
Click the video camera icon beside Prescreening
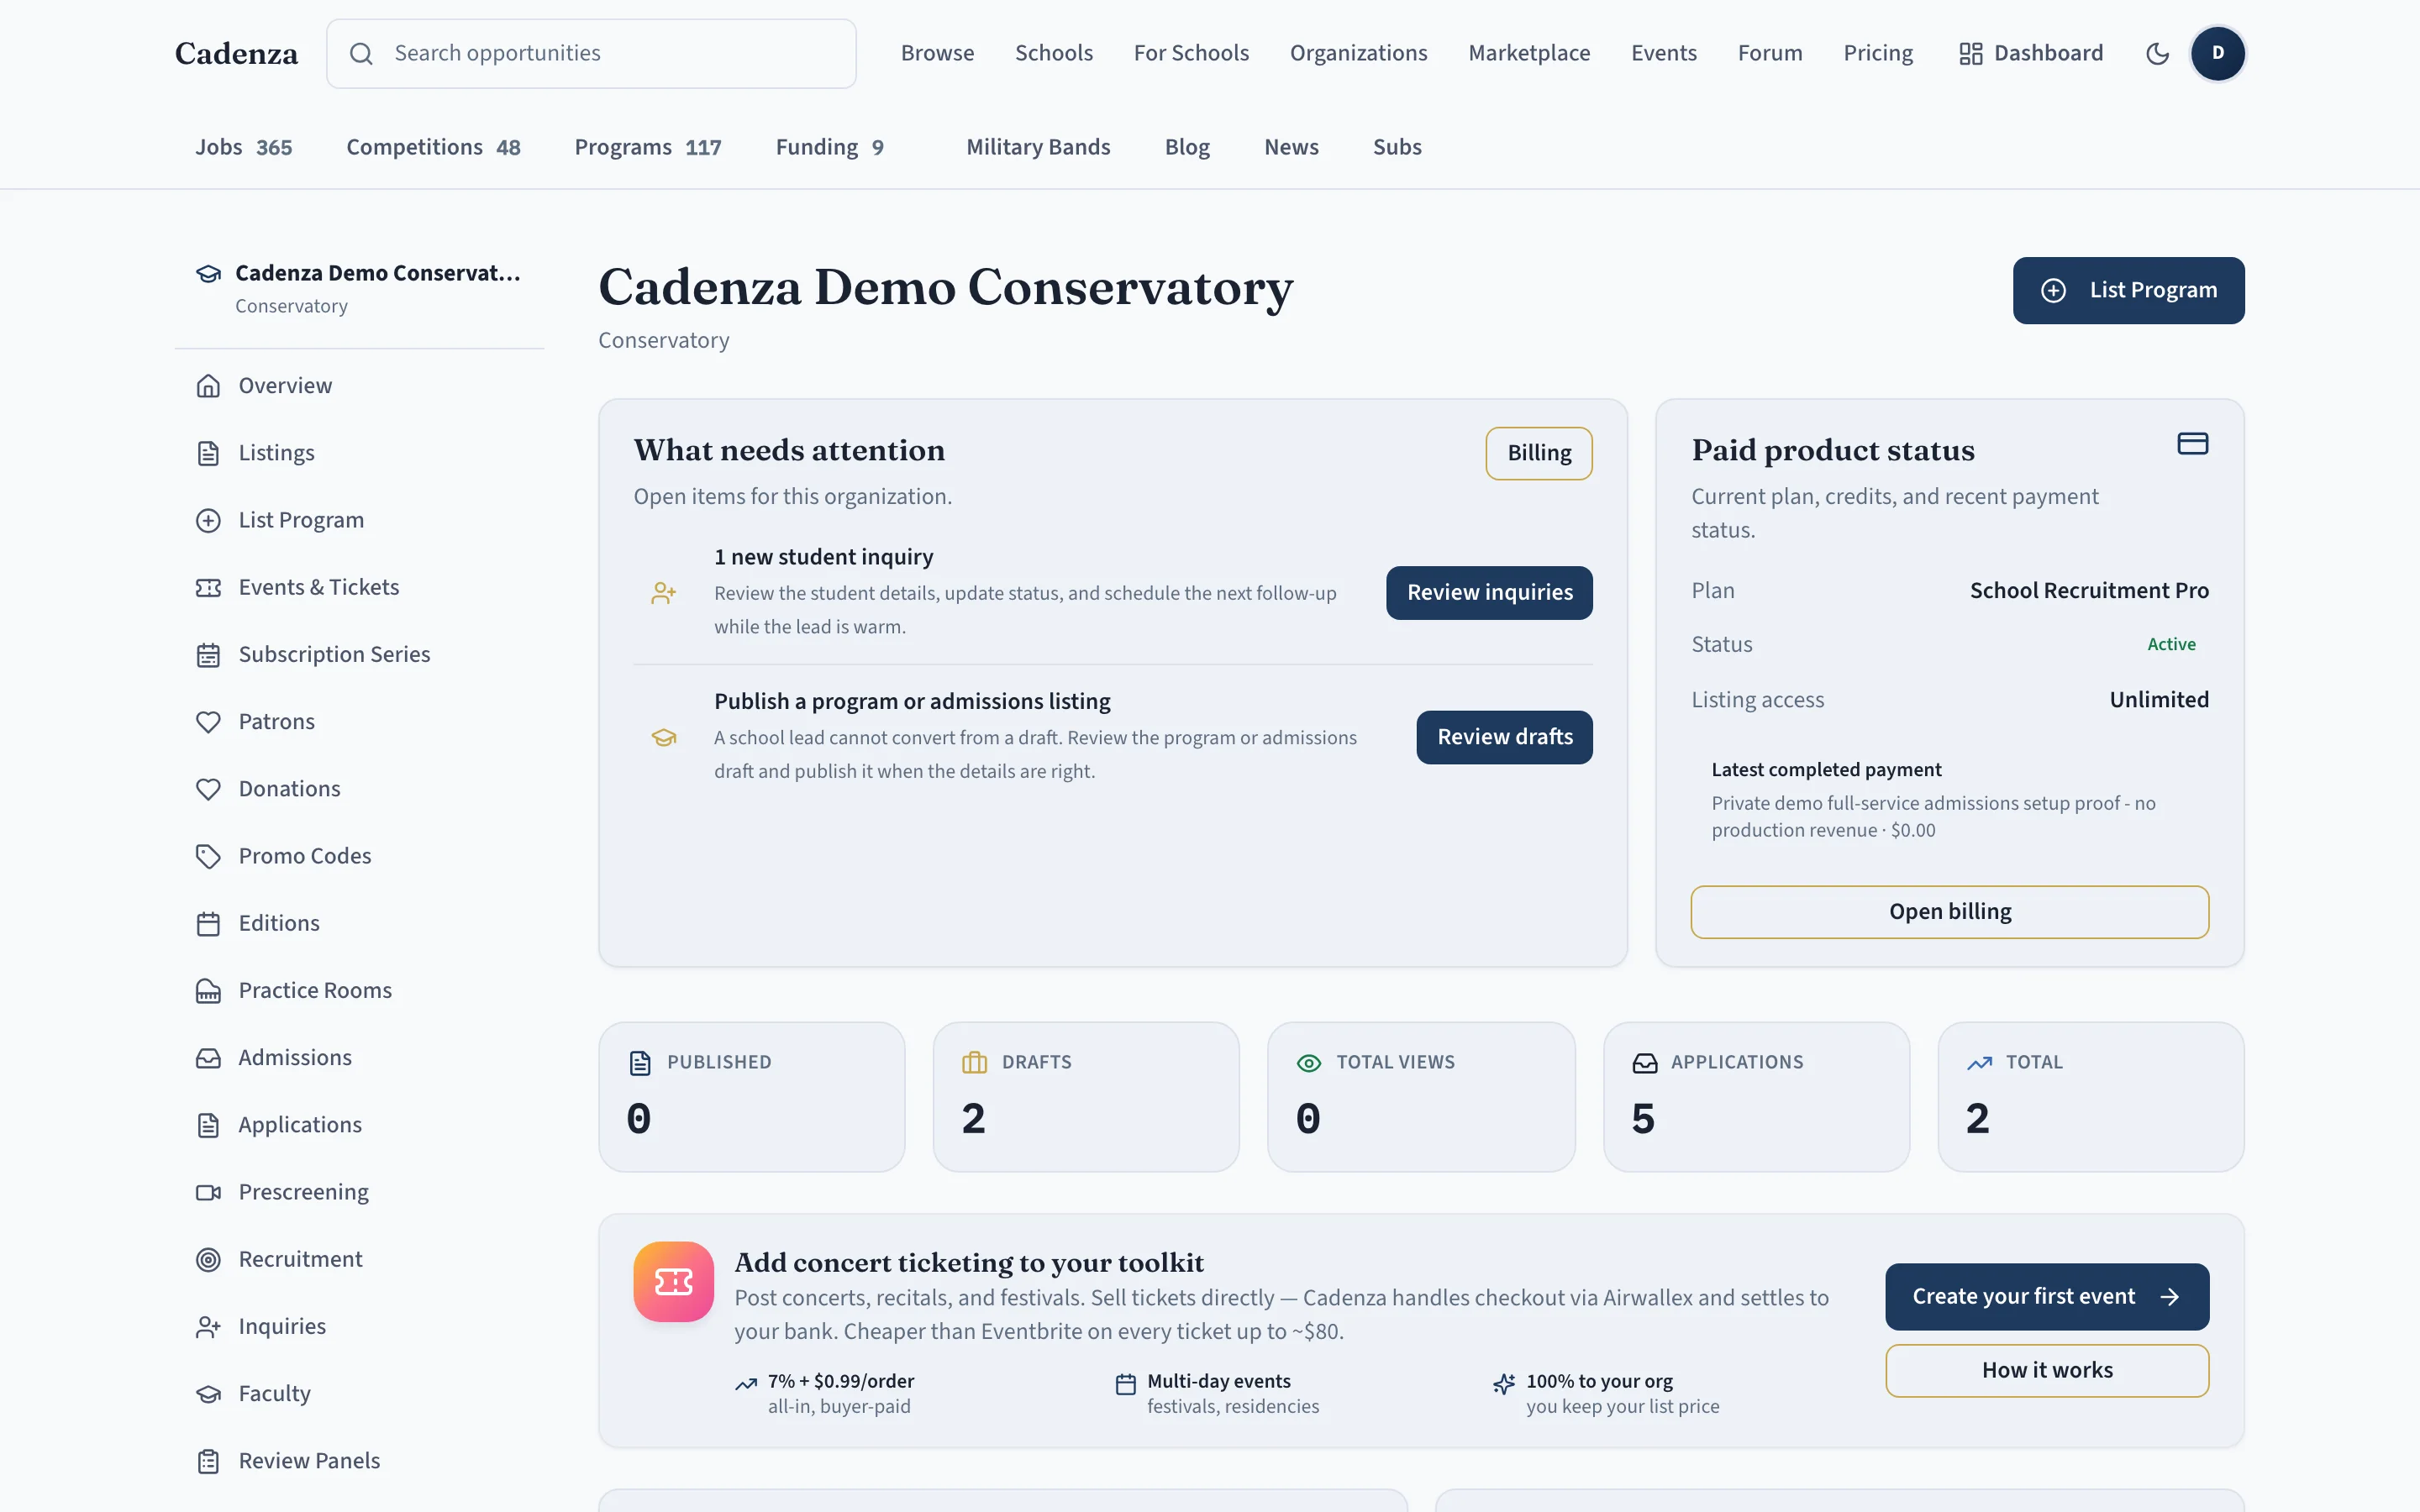[x=208, y=1192]
